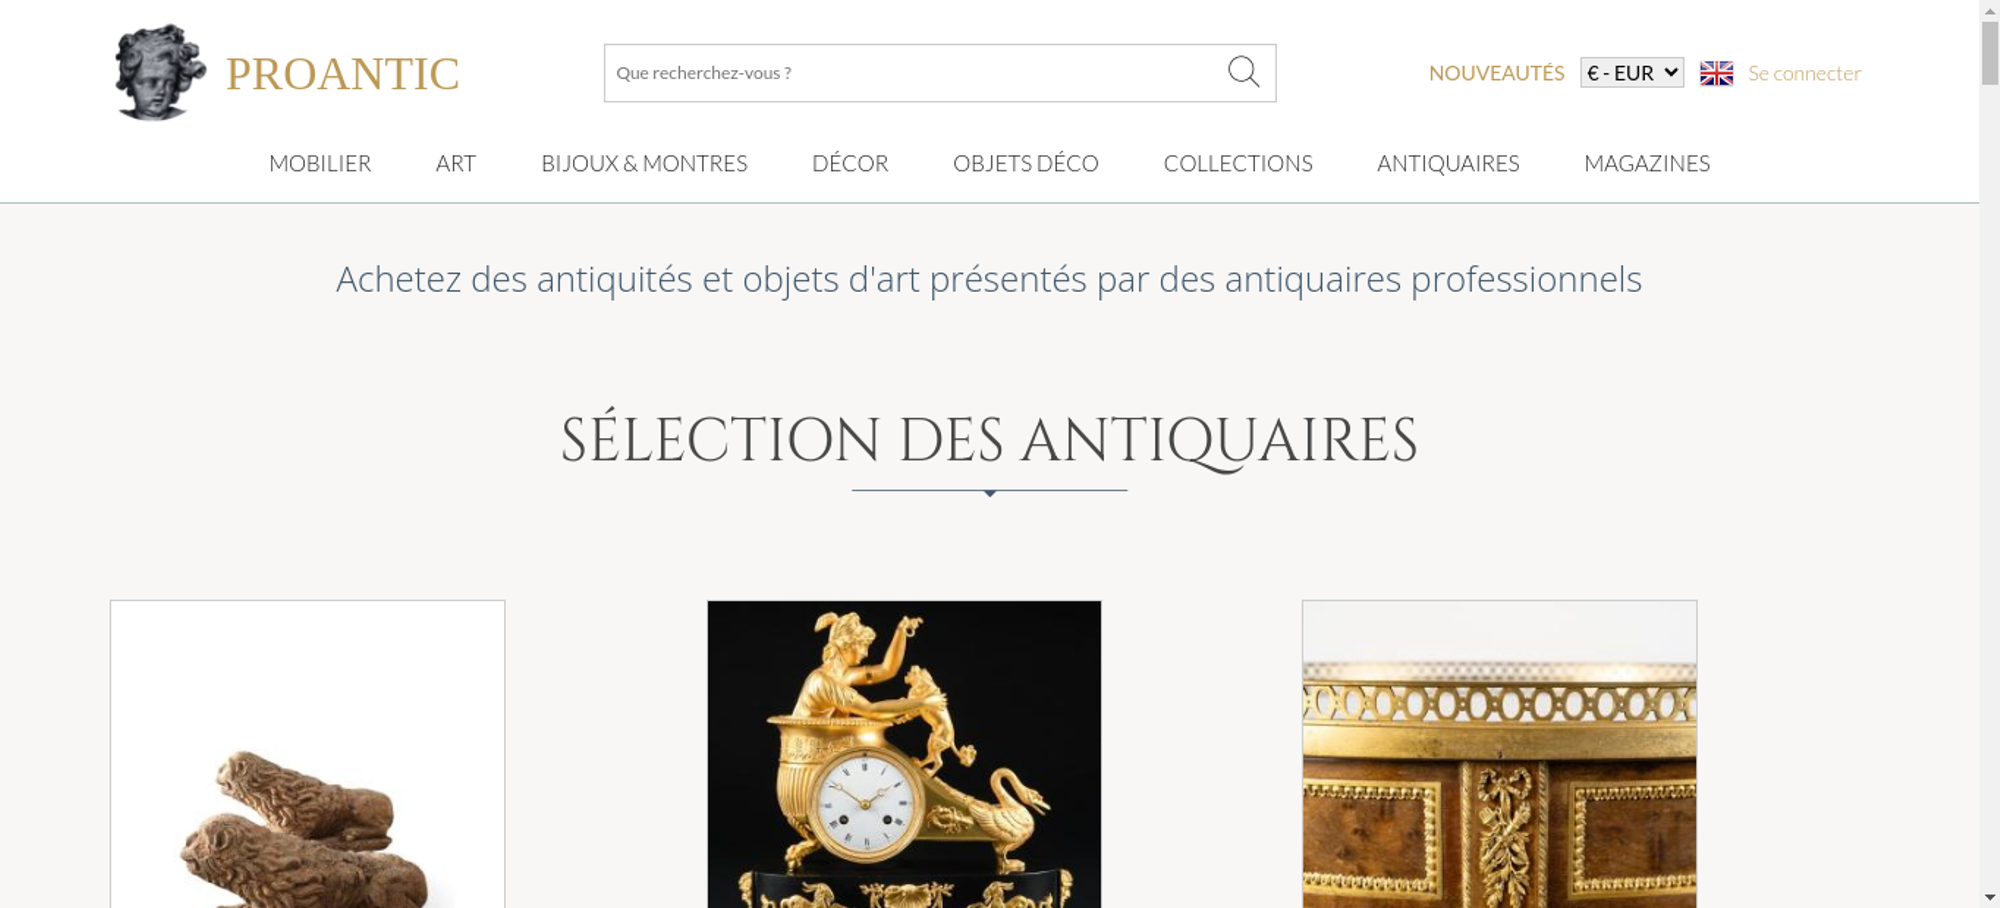Open the DÉCOR menu
Viewport: 2000px width, 908px height.
850,163
